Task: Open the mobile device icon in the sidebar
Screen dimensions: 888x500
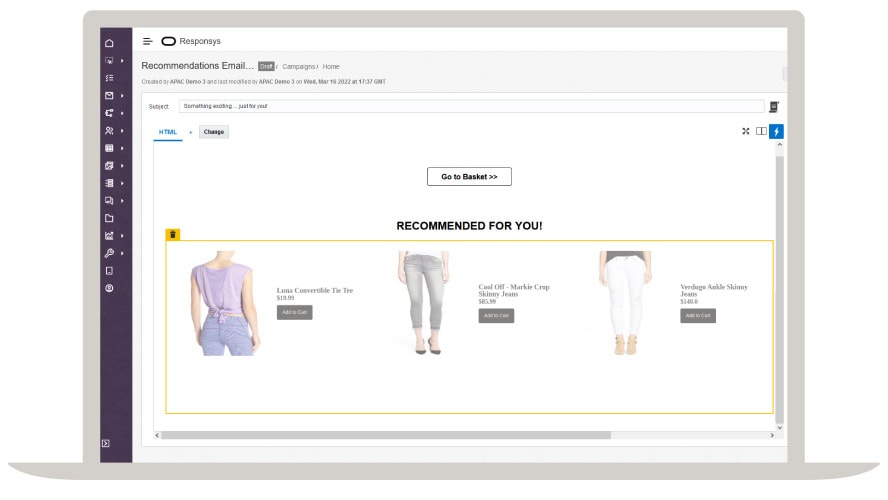Action: (x=109, y=271)
